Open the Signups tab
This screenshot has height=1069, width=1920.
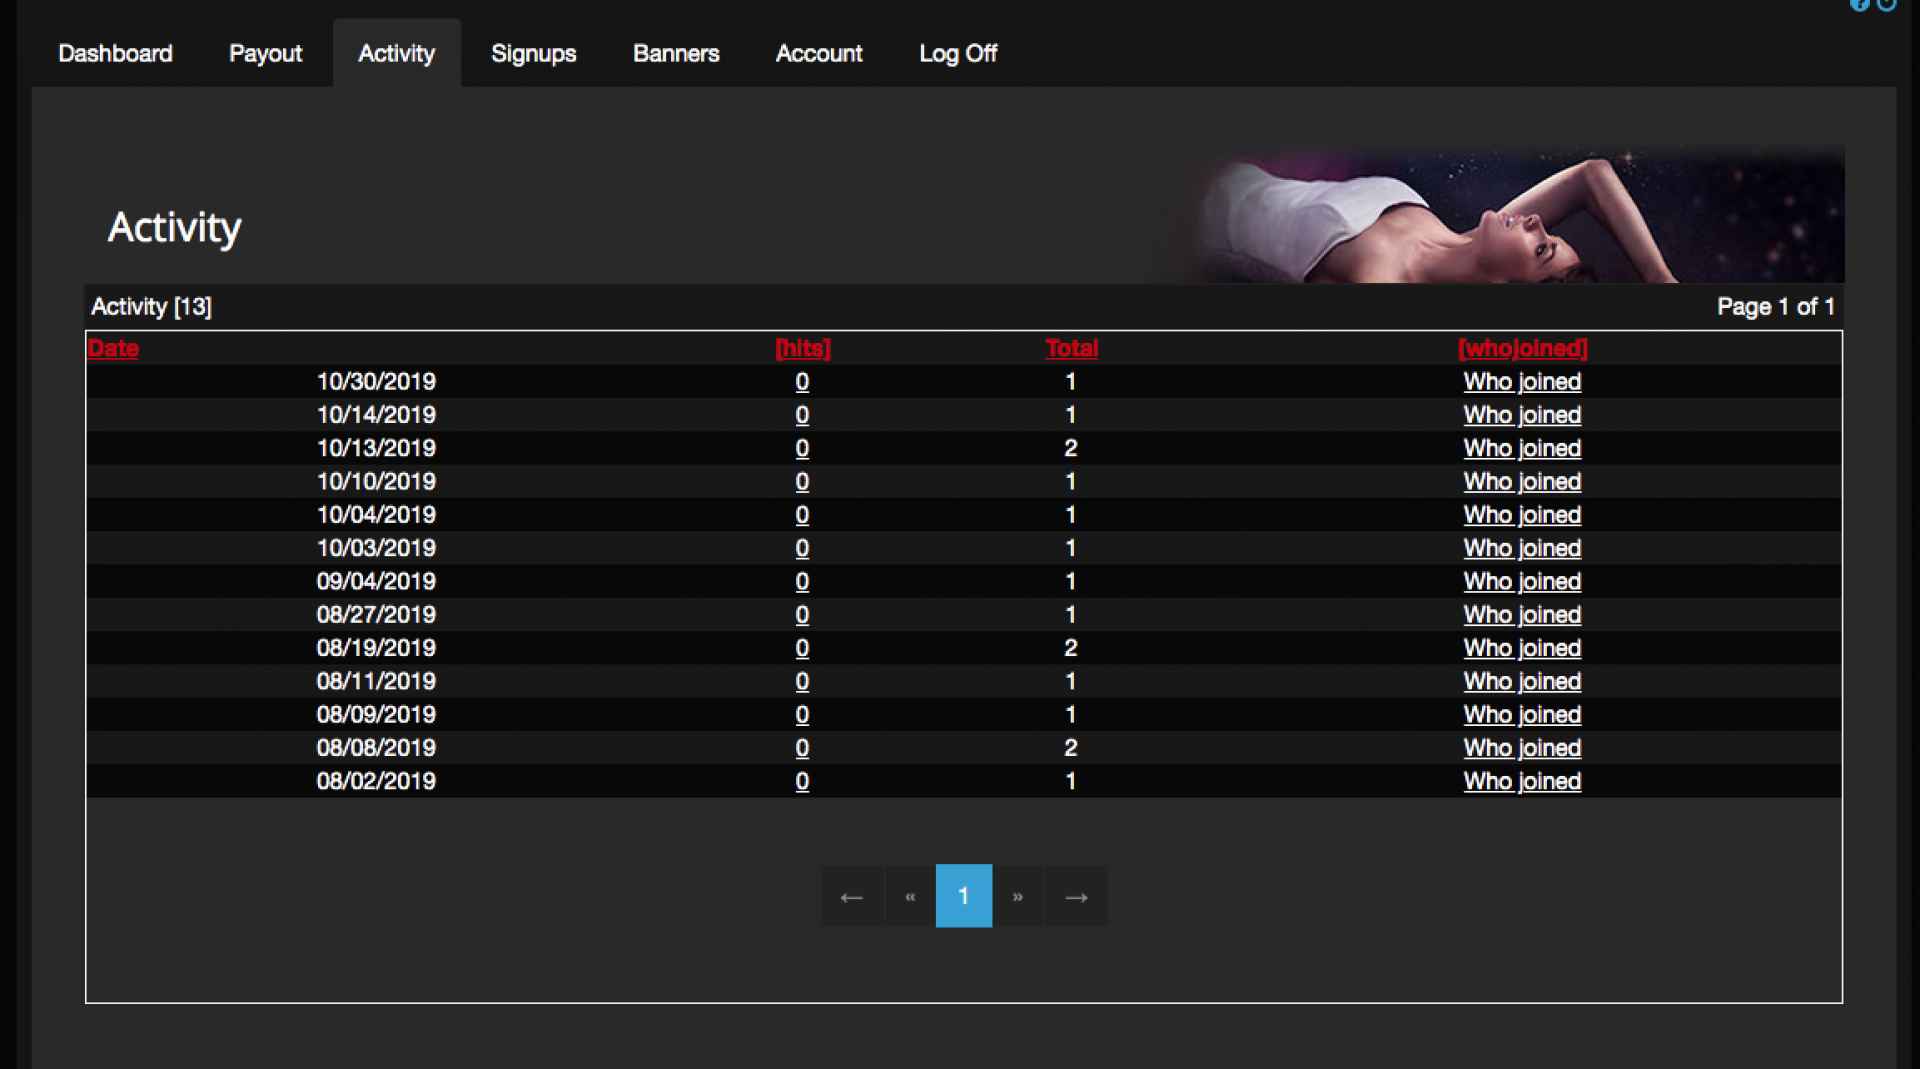click(533, 53)
